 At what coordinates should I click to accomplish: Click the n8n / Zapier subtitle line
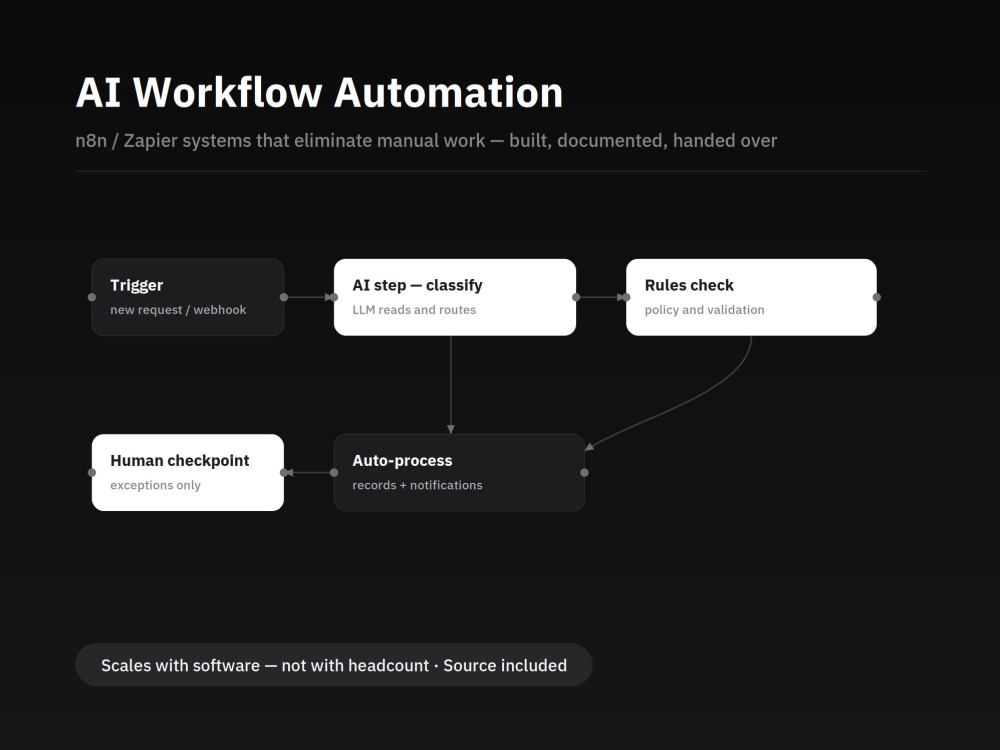tap(426, 140)
